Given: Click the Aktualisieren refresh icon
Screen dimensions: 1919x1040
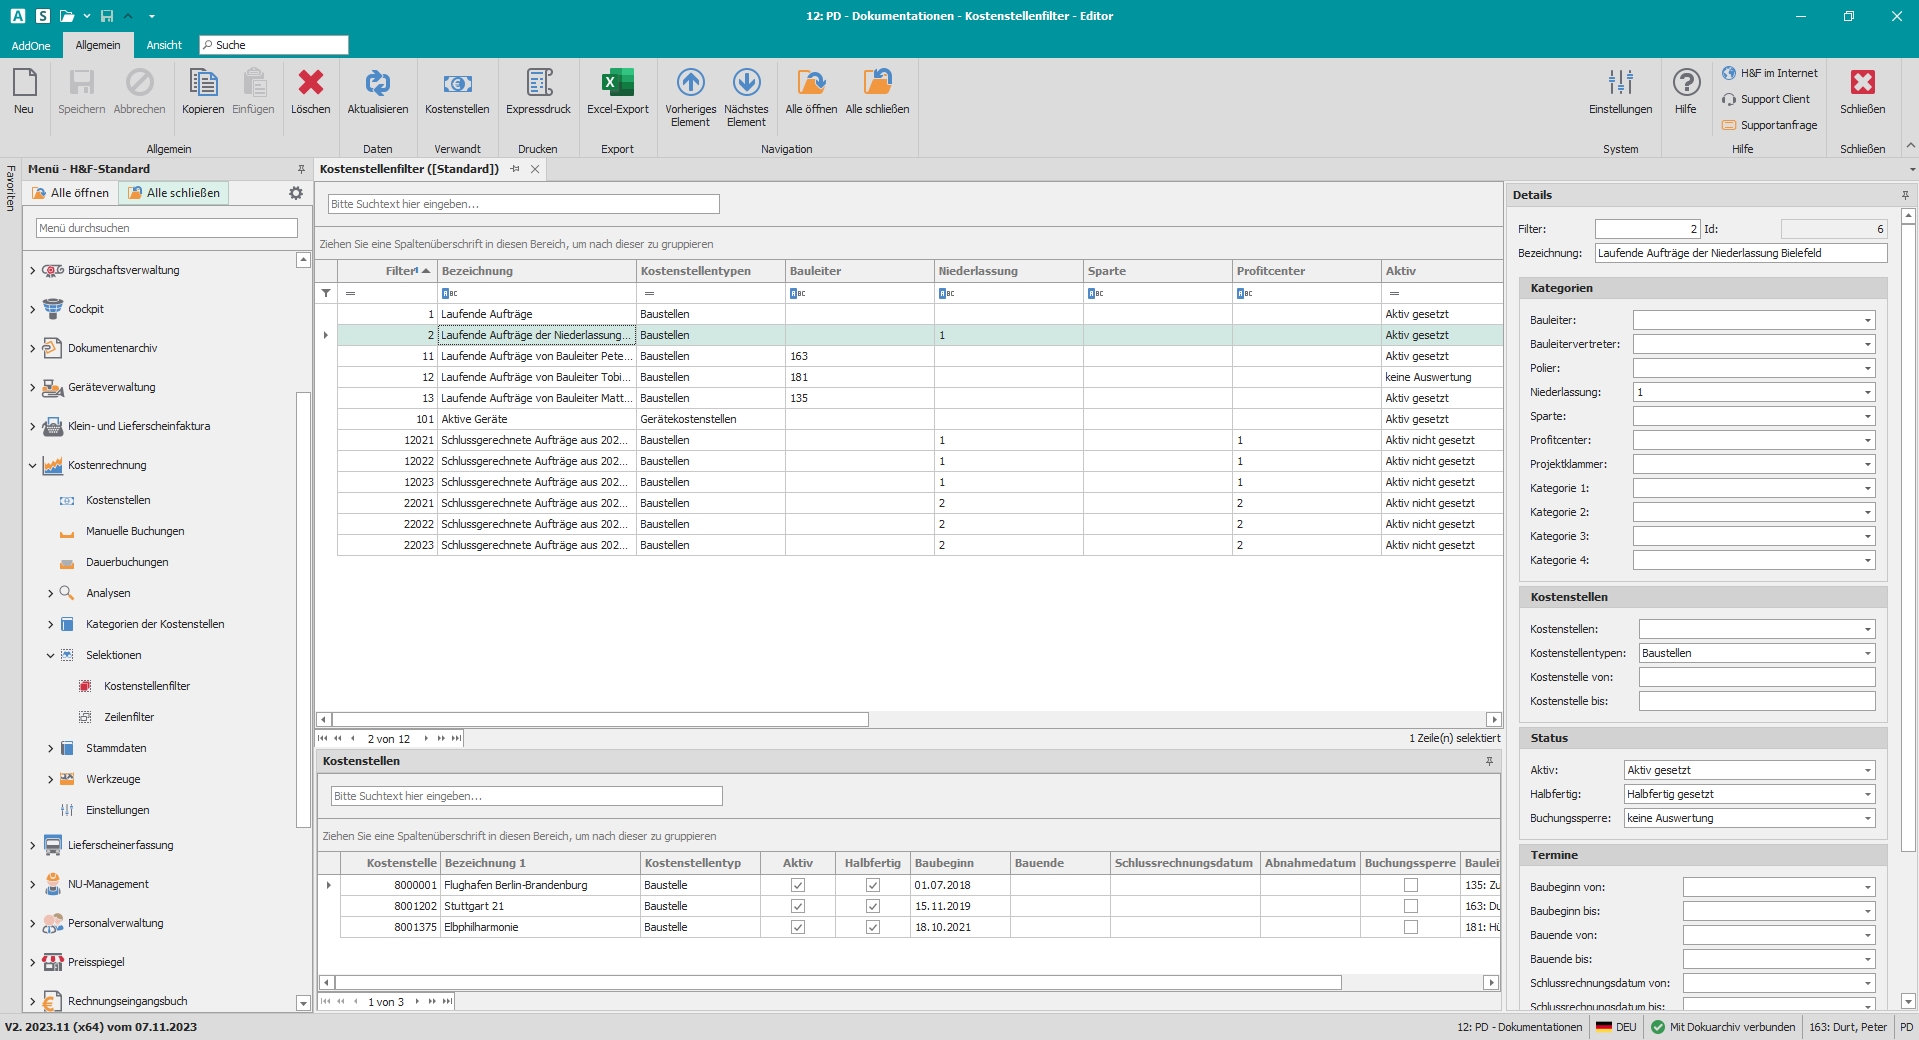Looking at the screenshot, I should pyautogui.click(x=377, y=84).
